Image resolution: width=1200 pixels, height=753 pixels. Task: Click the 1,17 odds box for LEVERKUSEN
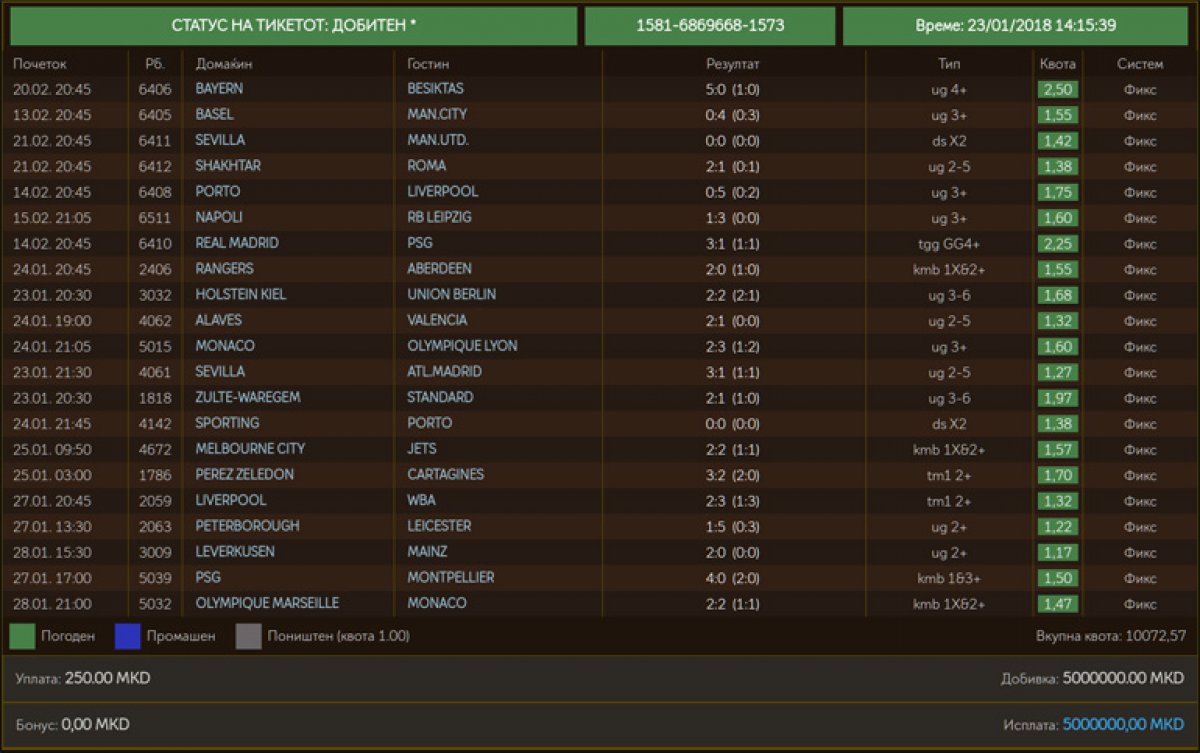[1058, 552]
